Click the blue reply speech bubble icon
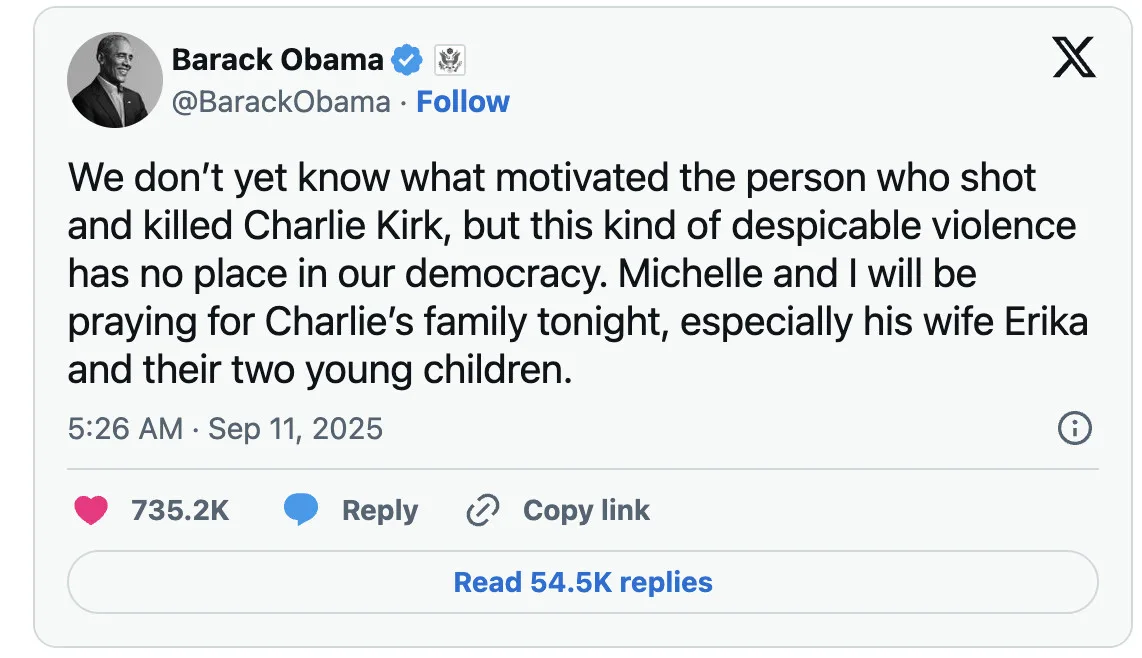The width and height of the screenshot is (1142, 658). (x=301, y=511)
